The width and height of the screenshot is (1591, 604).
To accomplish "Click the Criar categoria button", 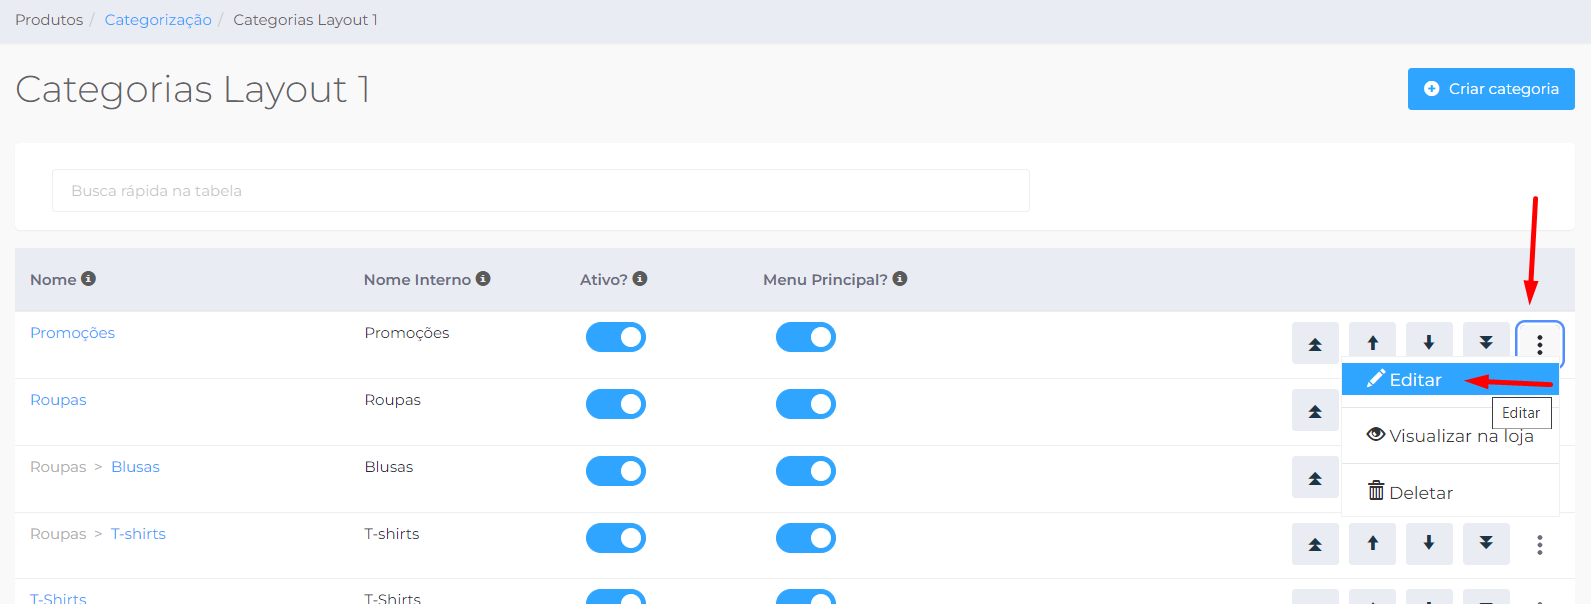I will point(1491,89).
